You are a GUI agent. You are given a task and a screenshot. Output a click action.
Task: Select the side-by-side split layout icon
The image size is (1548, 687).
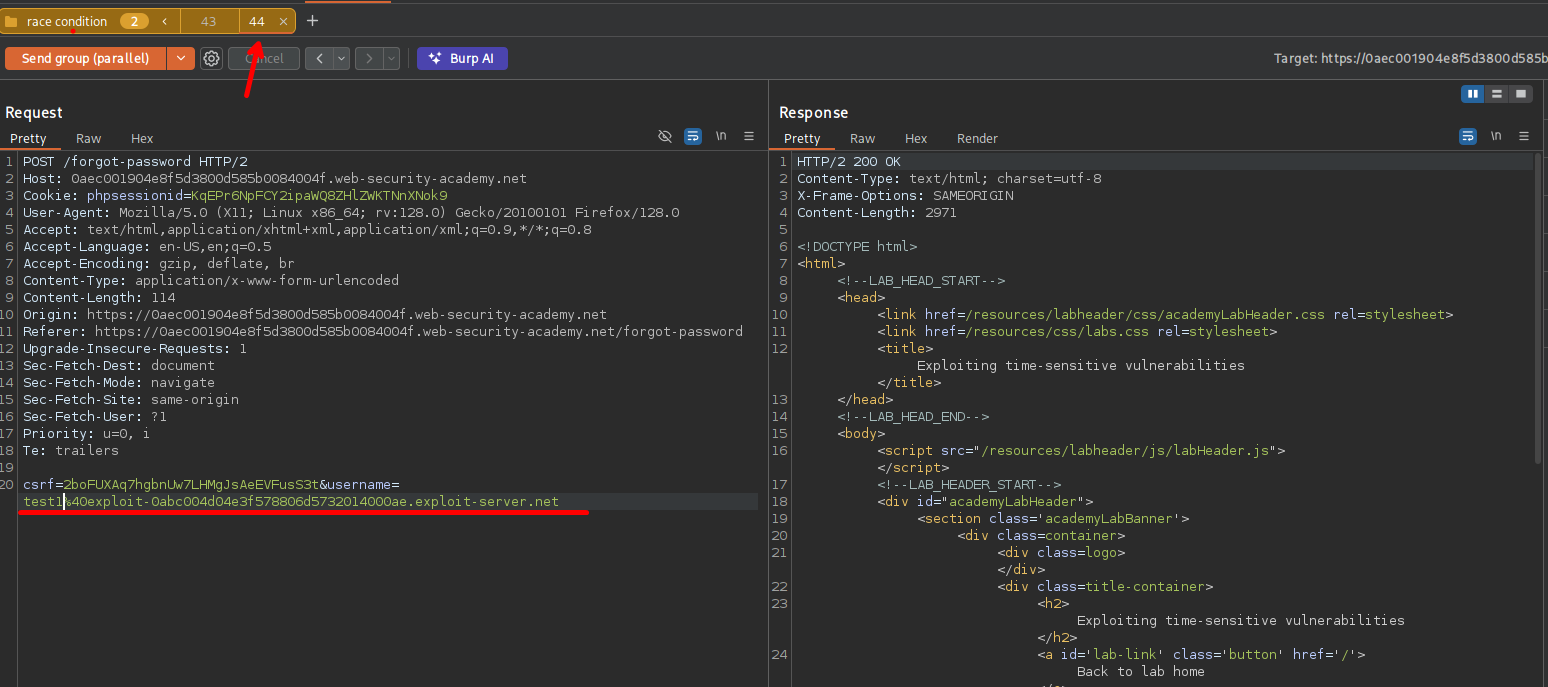(x=1472, y=94)
